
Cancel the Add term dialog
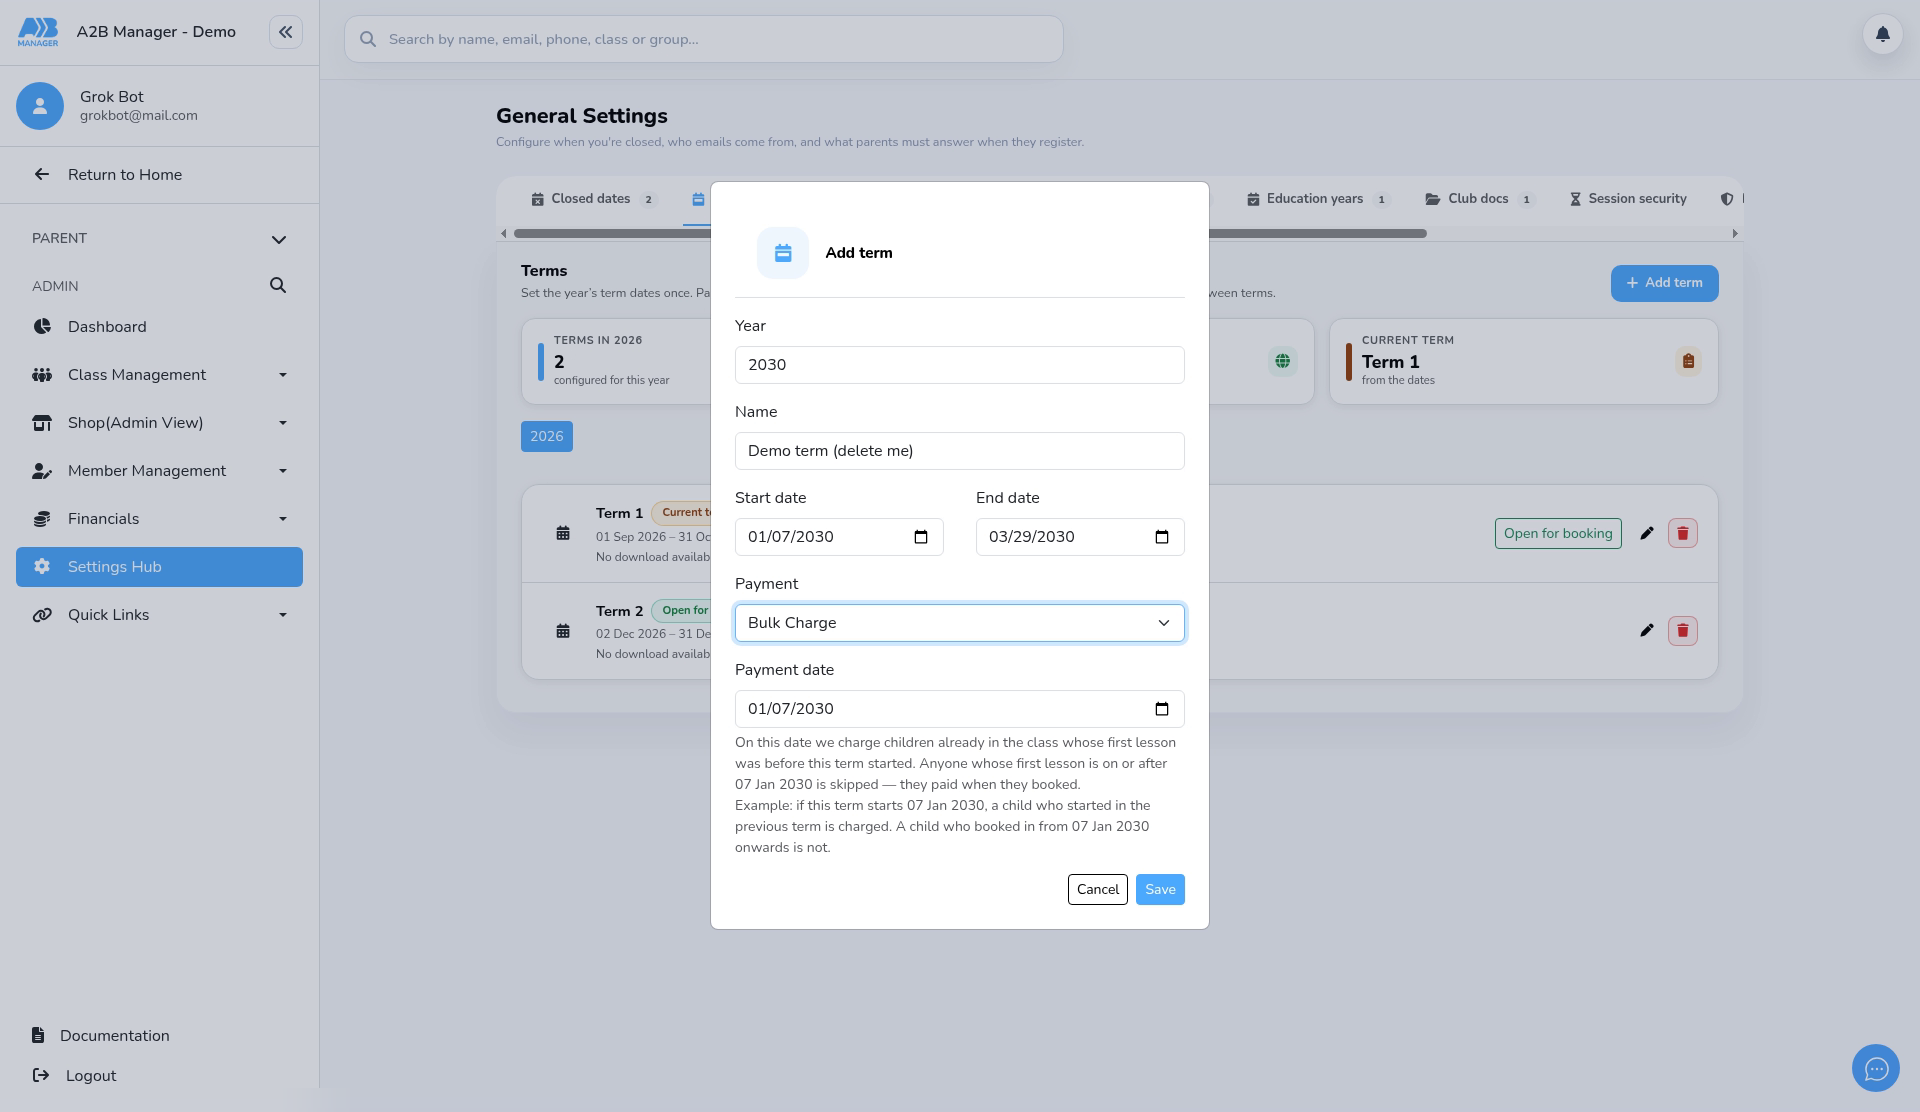click(1098, 890)
